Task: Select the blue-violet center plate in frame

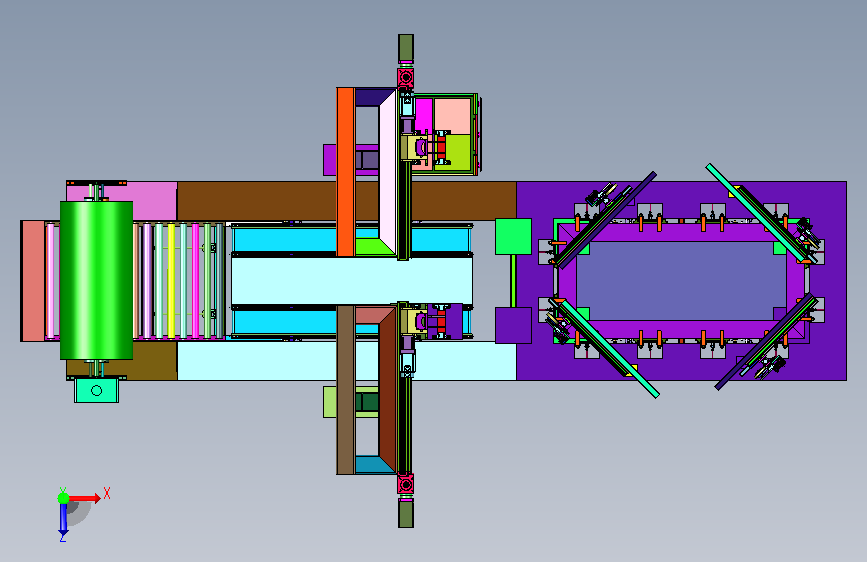Action: click(681, 280)
